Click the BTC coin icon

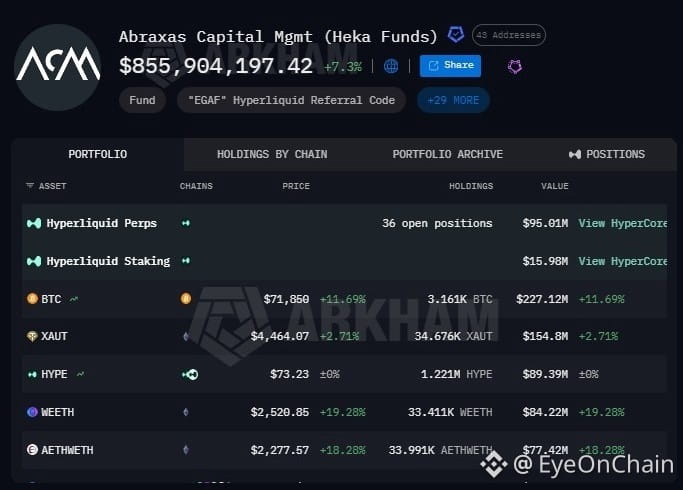tap(32, 299)
